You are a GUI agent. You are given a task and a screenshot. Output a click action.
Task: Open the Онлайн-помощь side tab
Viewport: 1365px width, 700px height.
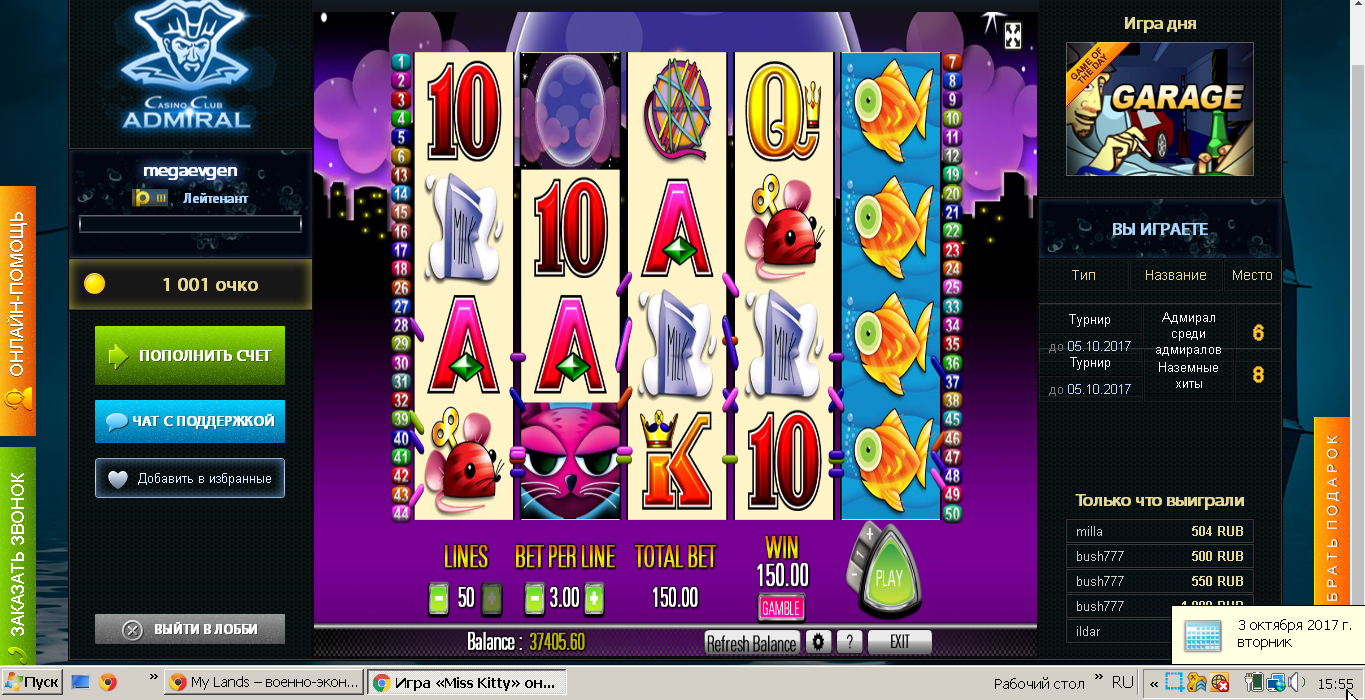(17, 310)
